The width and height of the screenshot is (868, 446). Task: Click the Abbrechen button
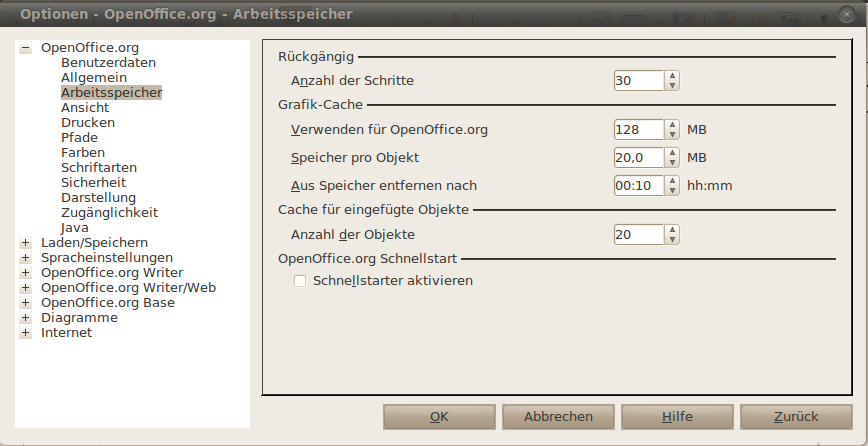point(558,417)
